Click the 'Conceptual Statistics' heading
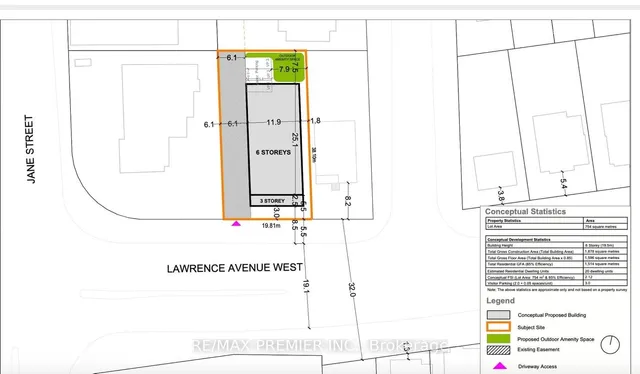This screenshot has height=374, width=640. click(525, 211)
